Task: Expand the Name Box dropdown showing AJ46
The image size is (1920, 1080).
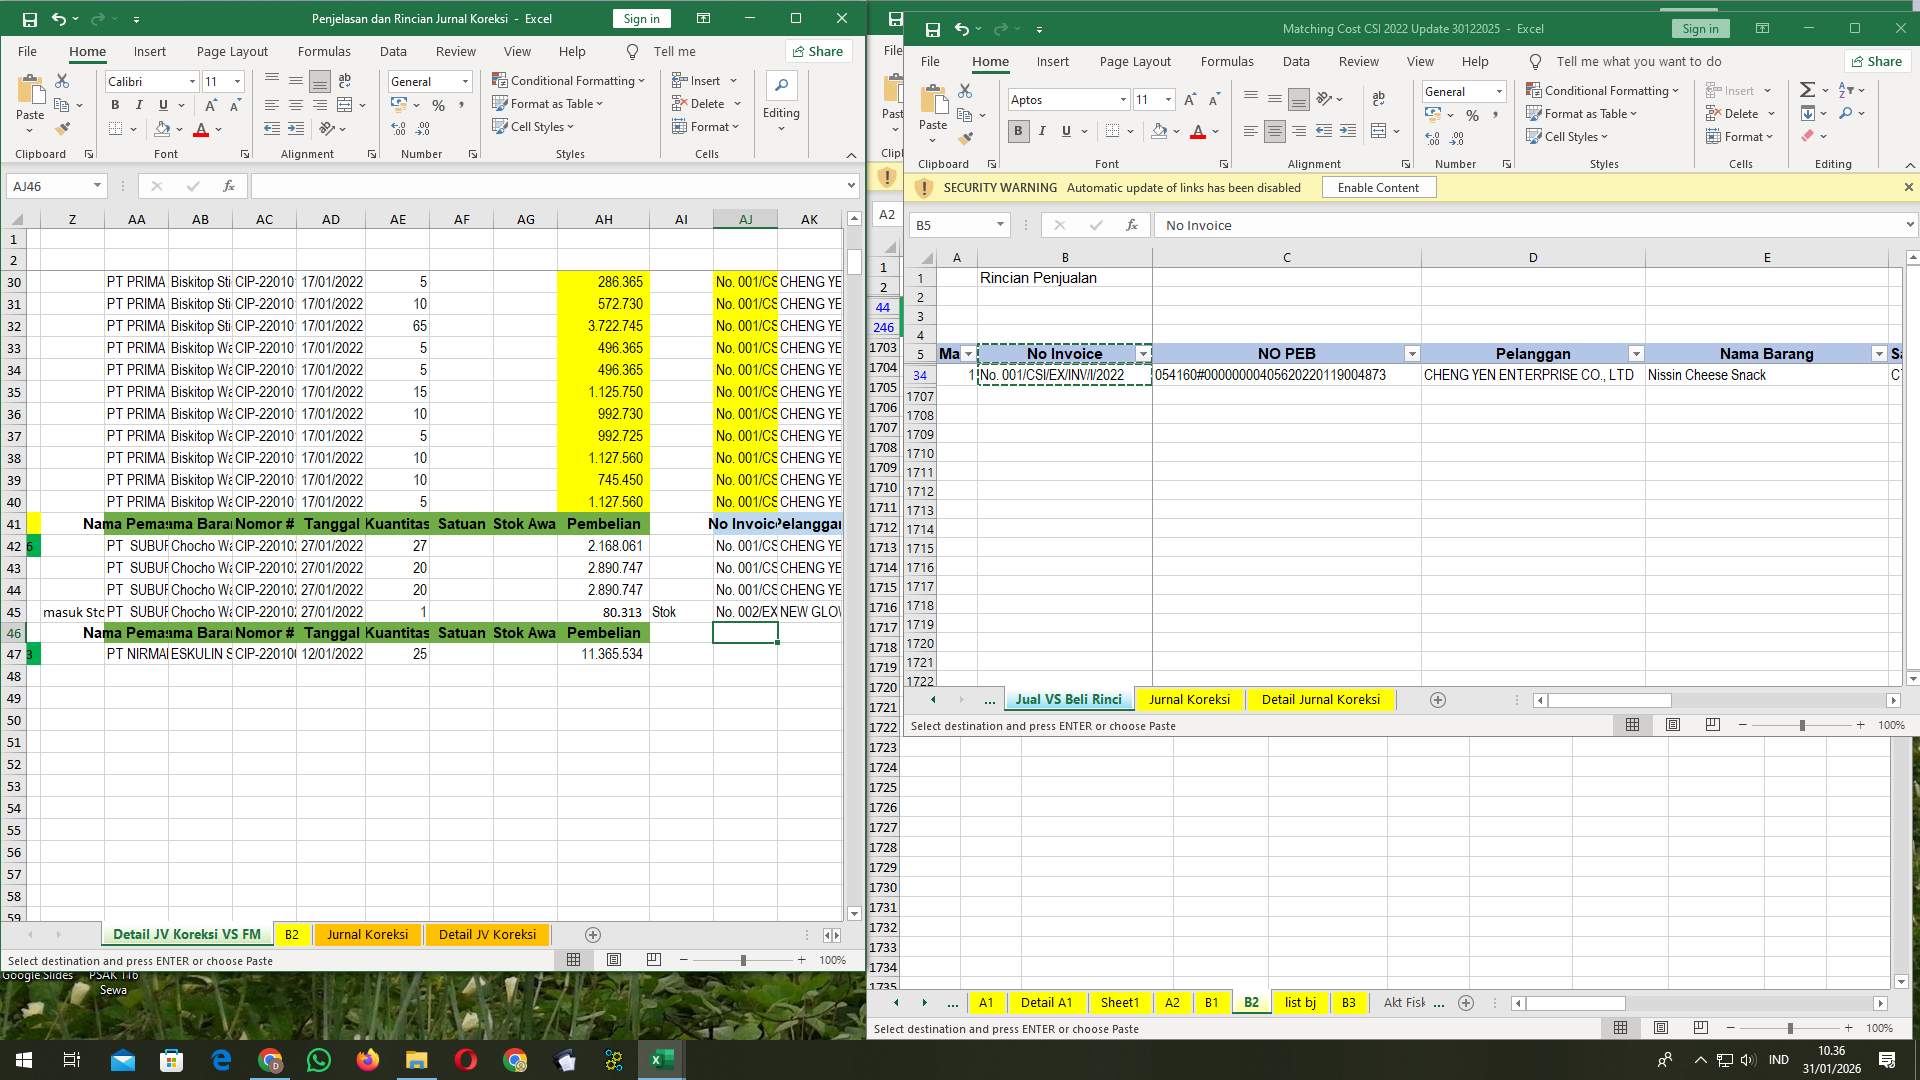Action: 96,186
